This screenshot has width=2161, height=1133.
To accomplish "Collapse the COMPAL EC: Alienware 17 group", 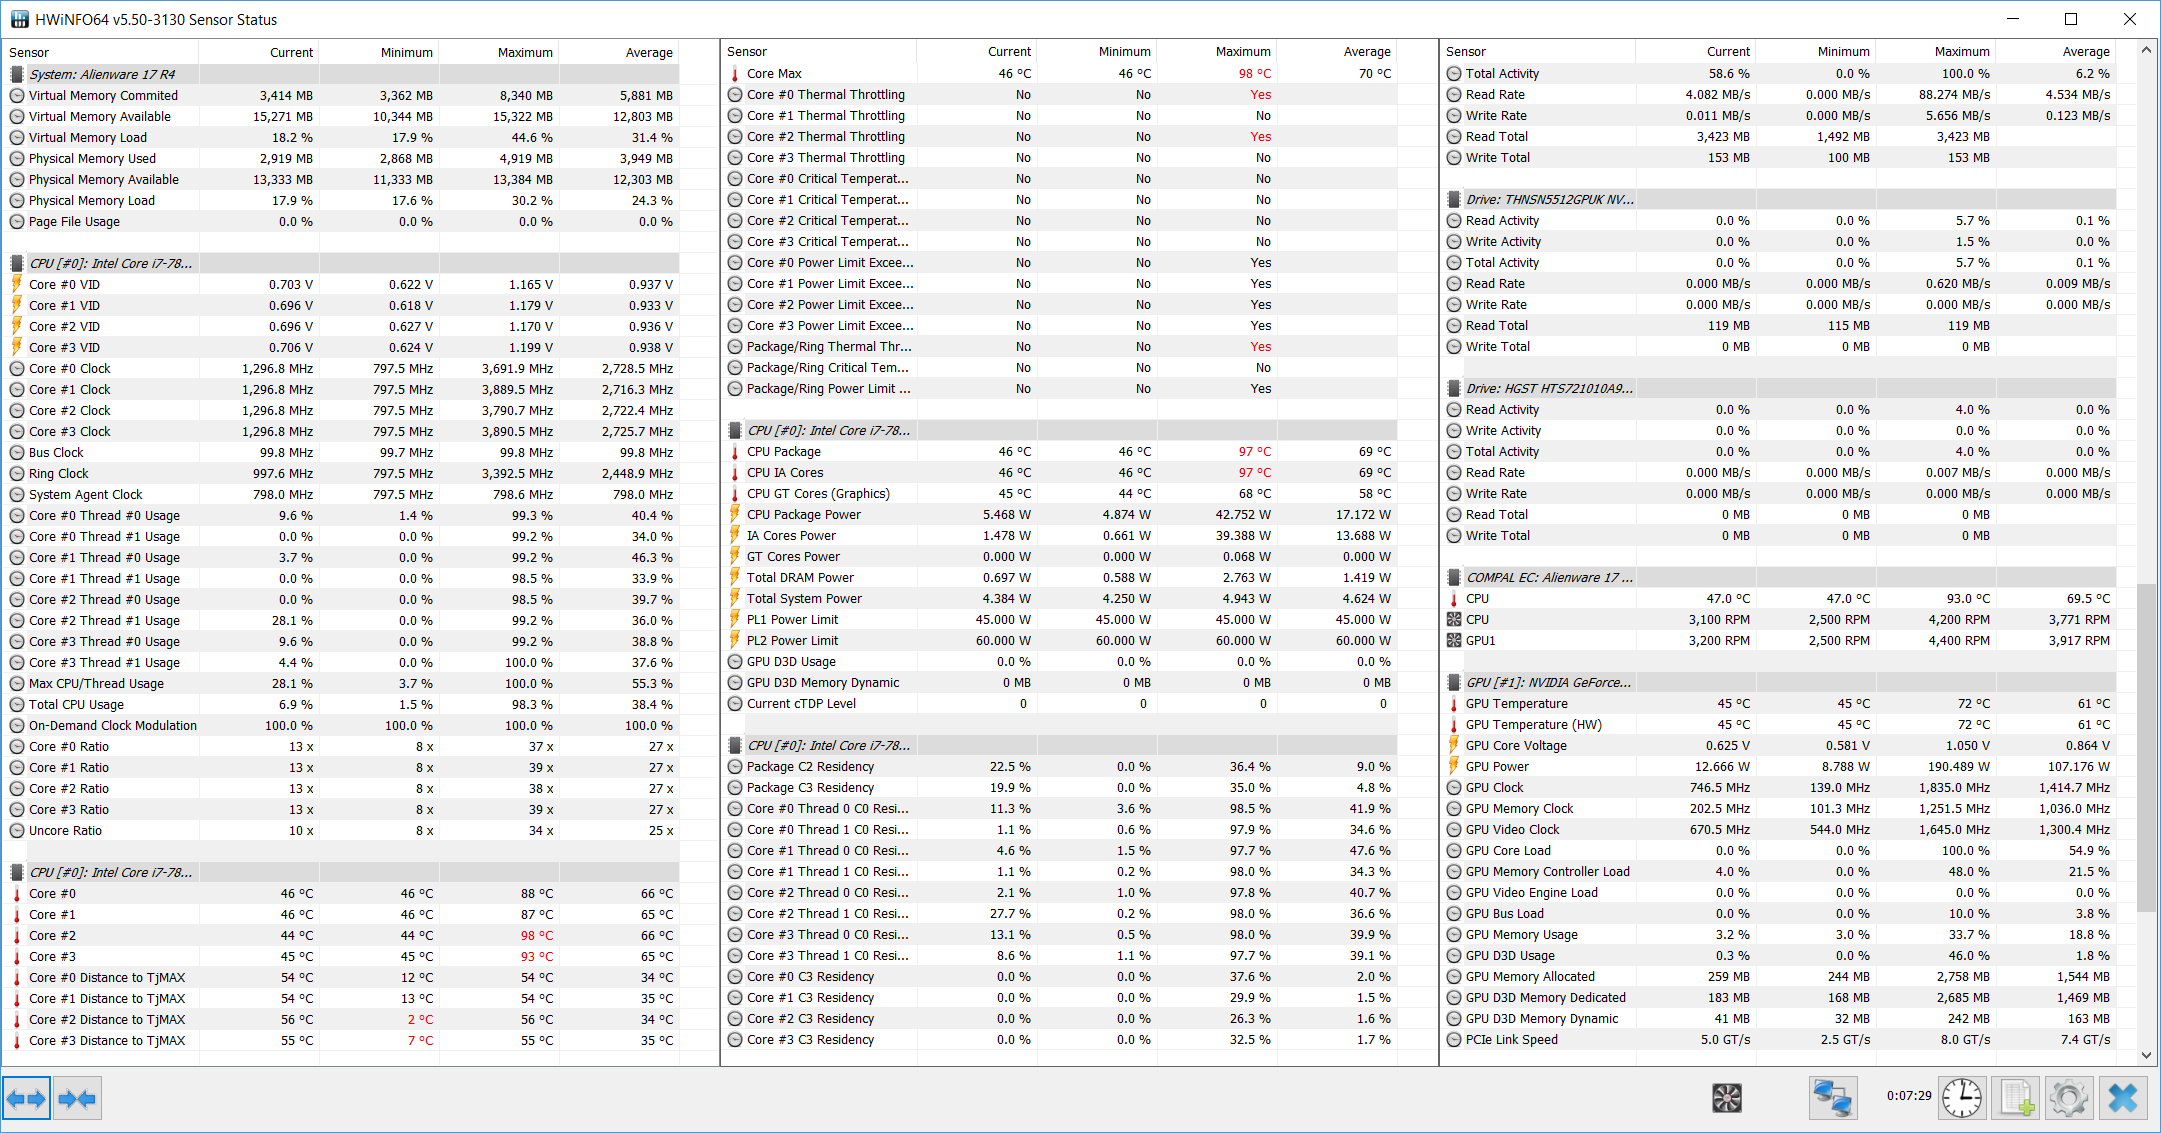I will 1549,577.
